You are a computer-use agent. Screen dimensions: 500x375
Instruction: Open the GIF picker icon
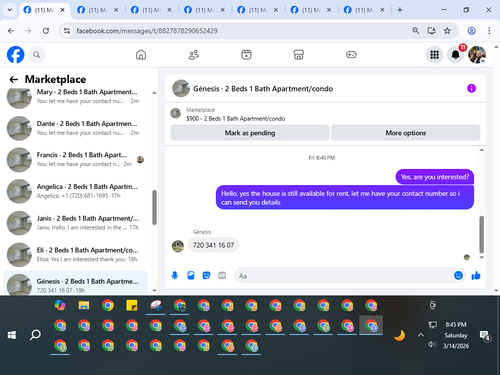pyautogui.click(x=222, y=275)
